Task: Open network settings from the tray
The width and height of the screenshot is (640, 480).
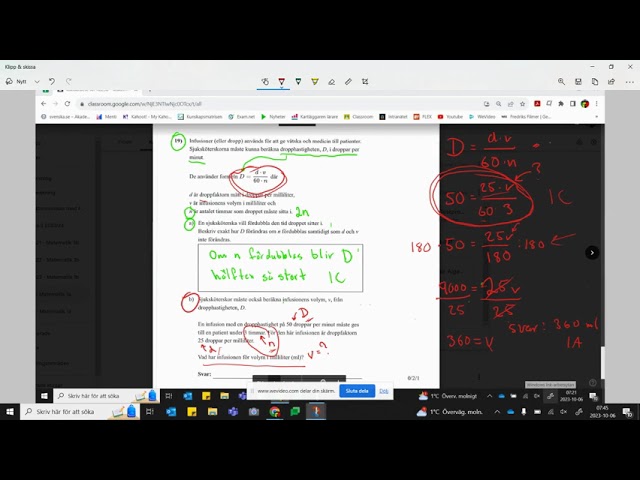Action: [x=551, y=412]
